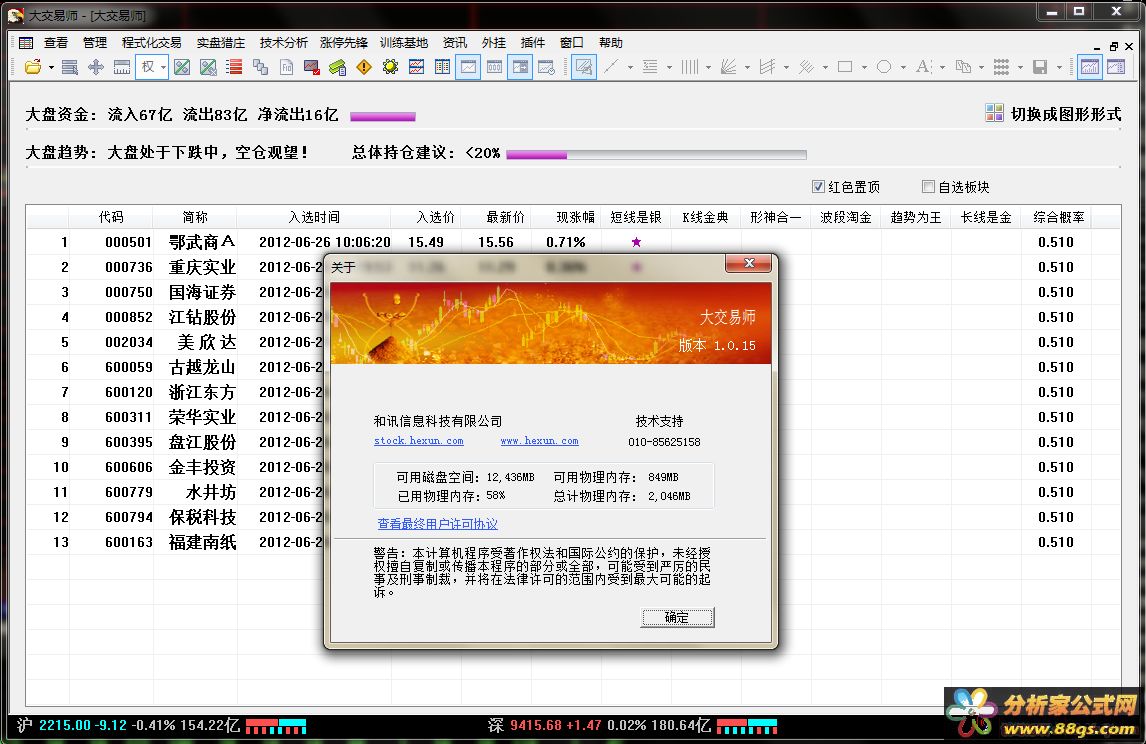Enable the 自选板块 checkbox
1146x744 pixels.
(x=928, y=186)
